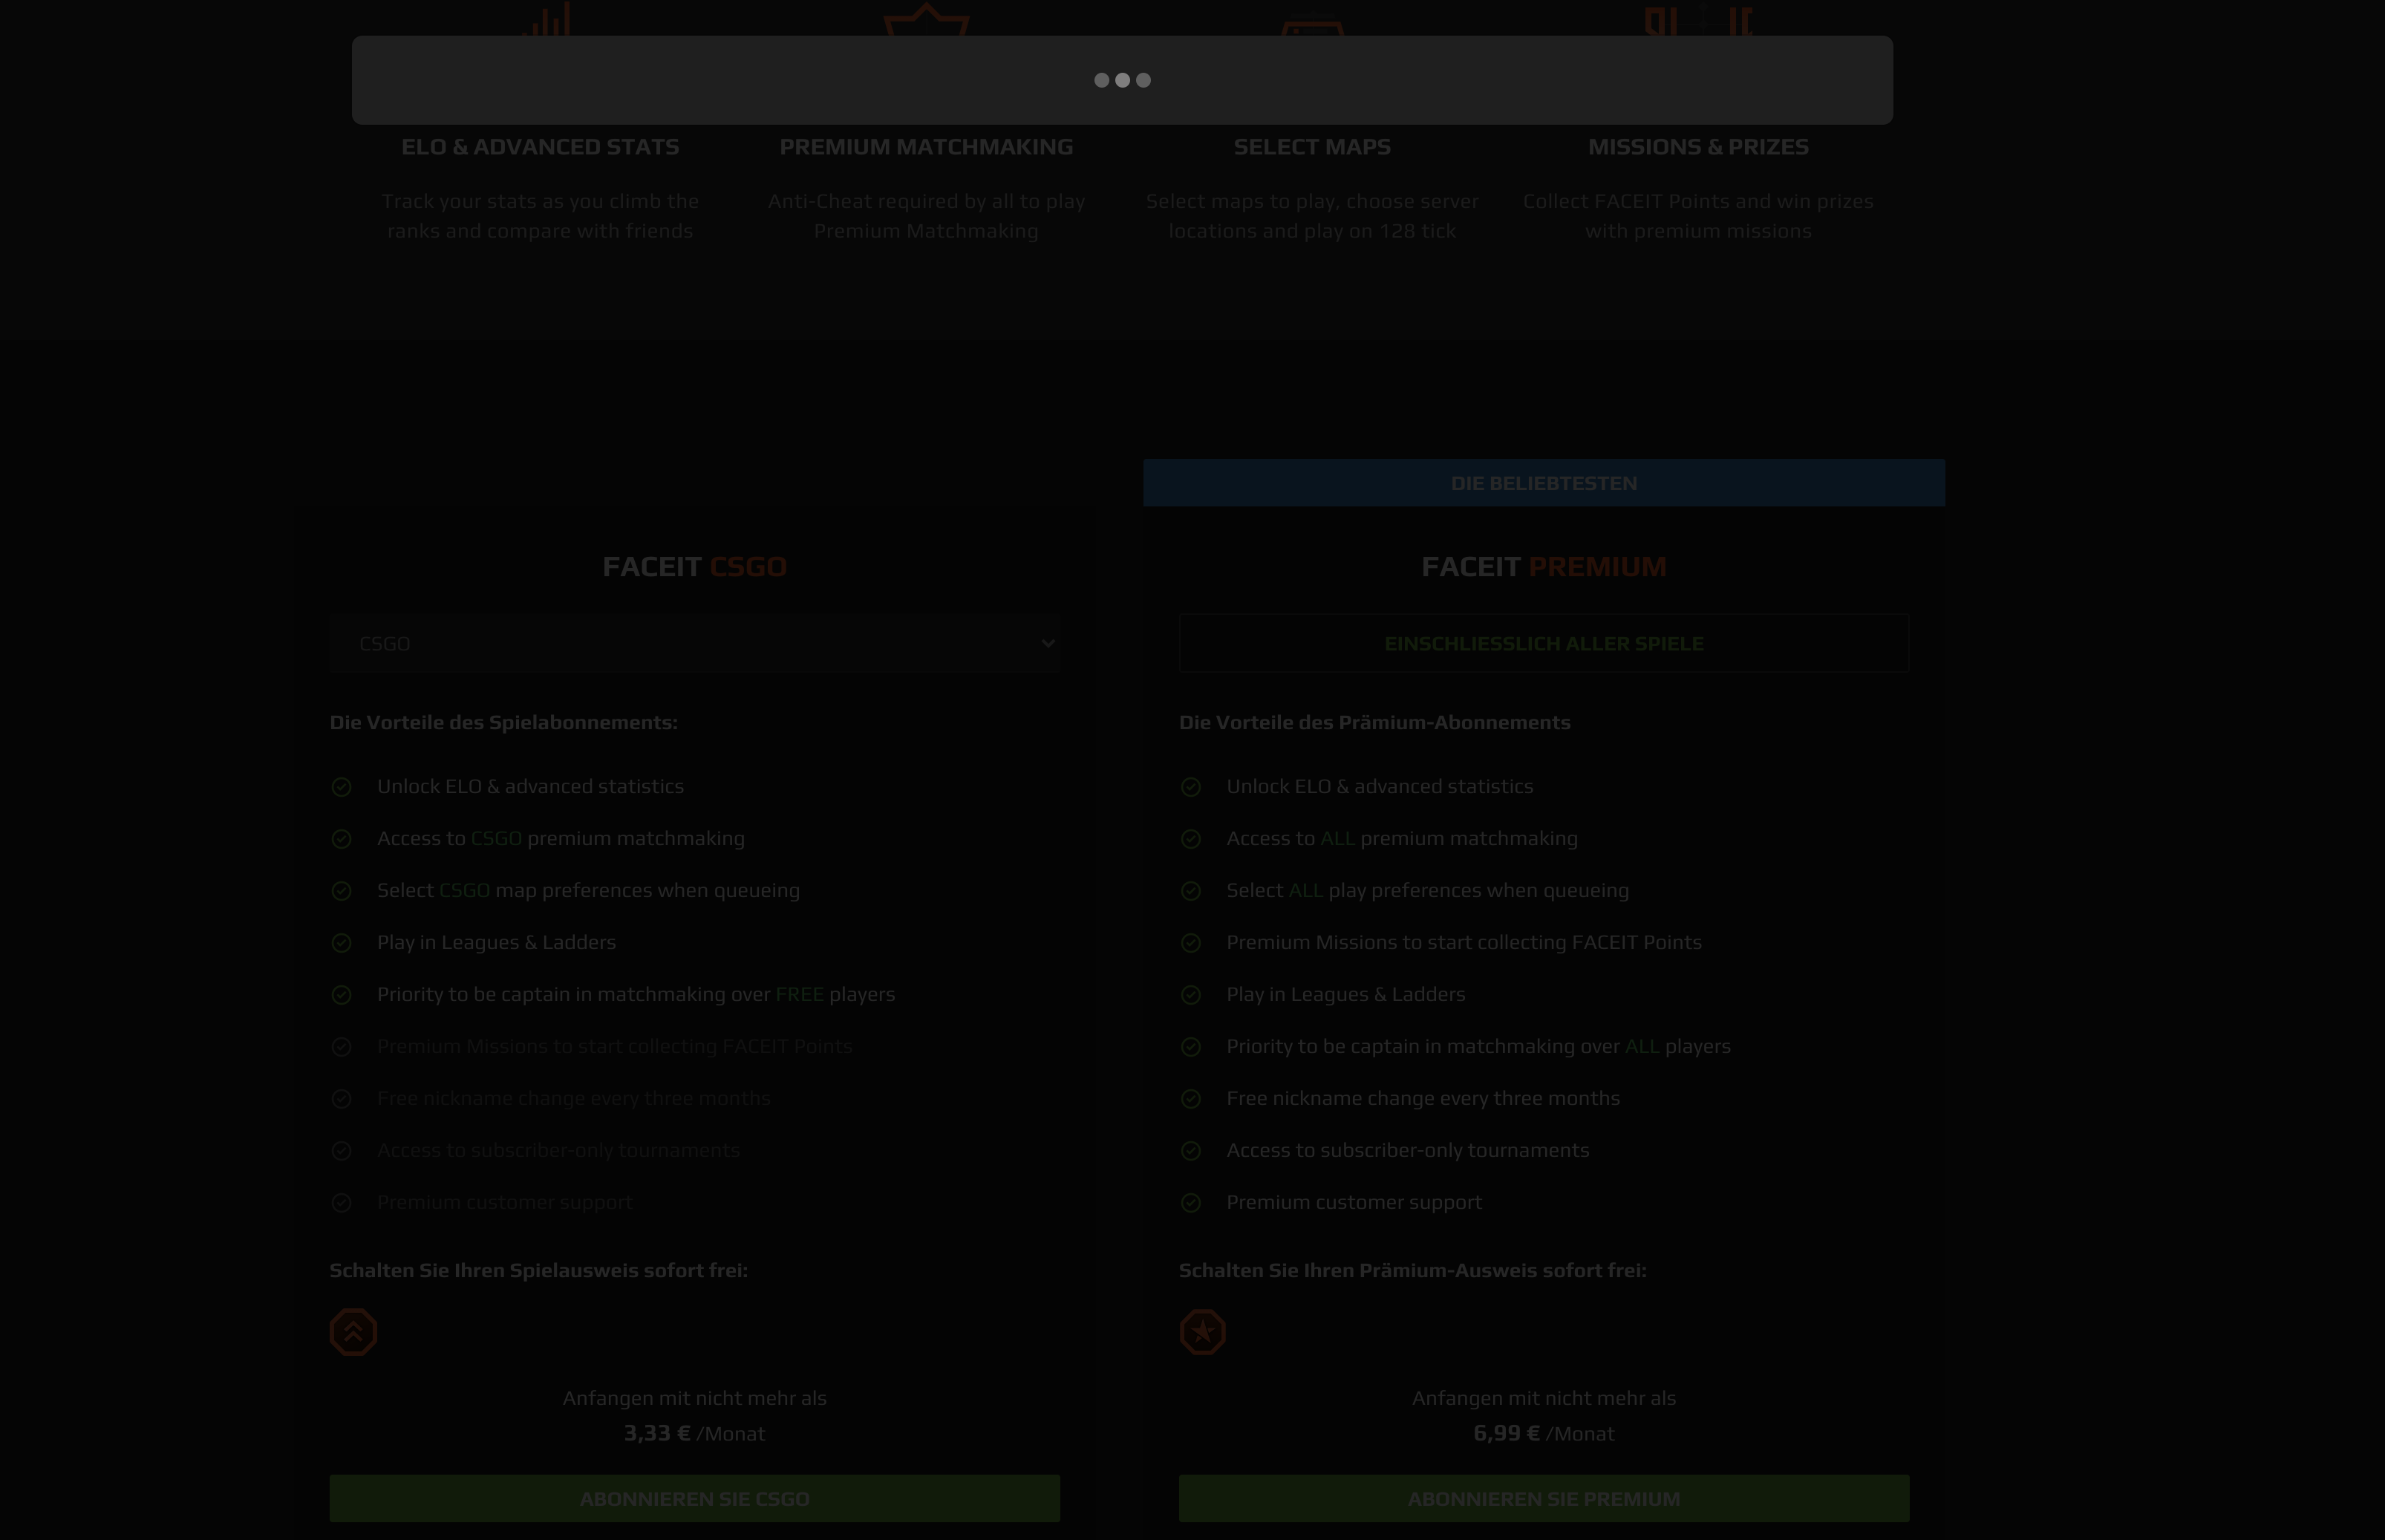
Task: Click 'Select ALL play preferences when queueing' text
Action: [1428, 891]
